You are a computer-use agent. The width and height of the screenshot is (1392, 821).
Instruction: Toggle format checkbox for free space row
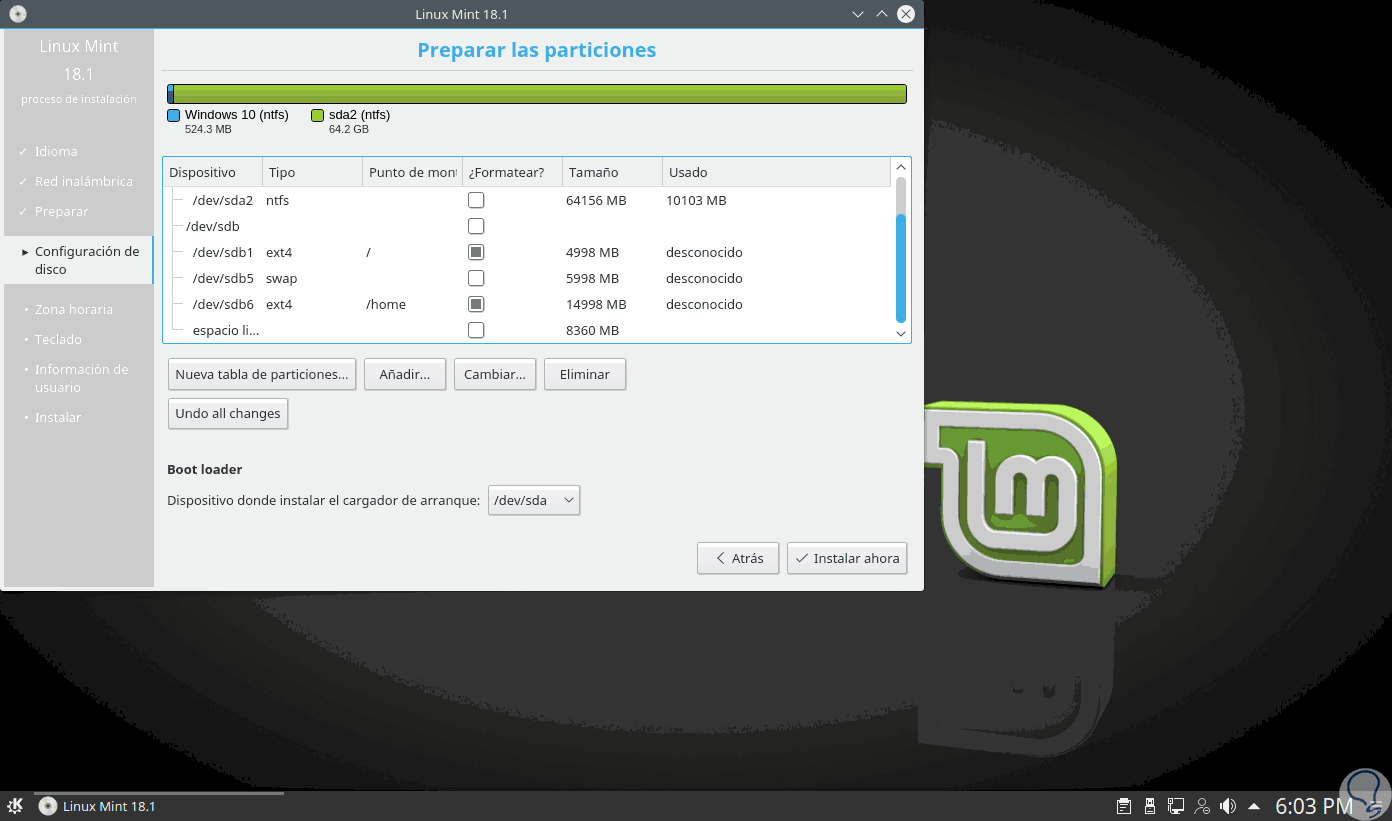476,330
